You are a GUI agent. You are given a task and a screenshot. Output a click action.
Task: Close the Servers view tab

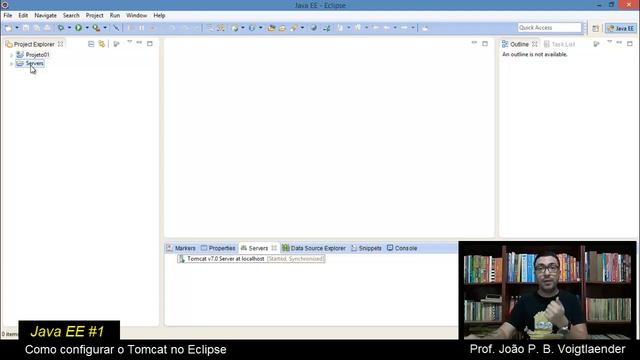[x=274, y=248]
